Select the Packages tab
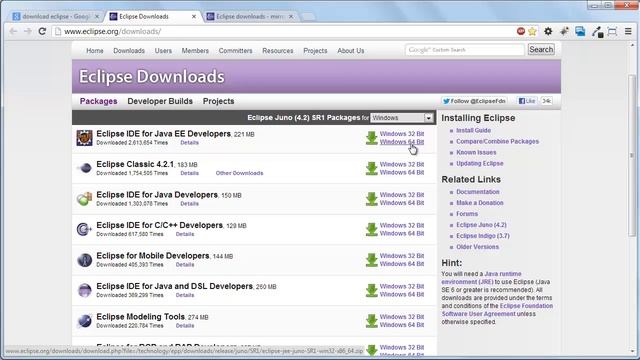This screenshot has width=640, height=360. click(98, 101)
